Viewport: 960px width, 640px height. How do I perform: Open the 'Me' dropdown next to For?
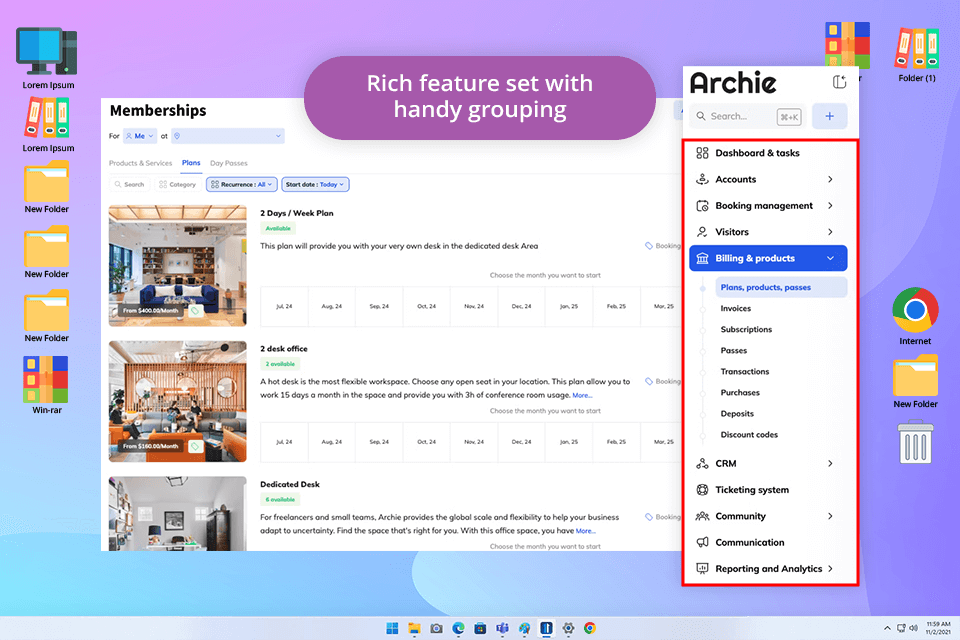point(140,136)
